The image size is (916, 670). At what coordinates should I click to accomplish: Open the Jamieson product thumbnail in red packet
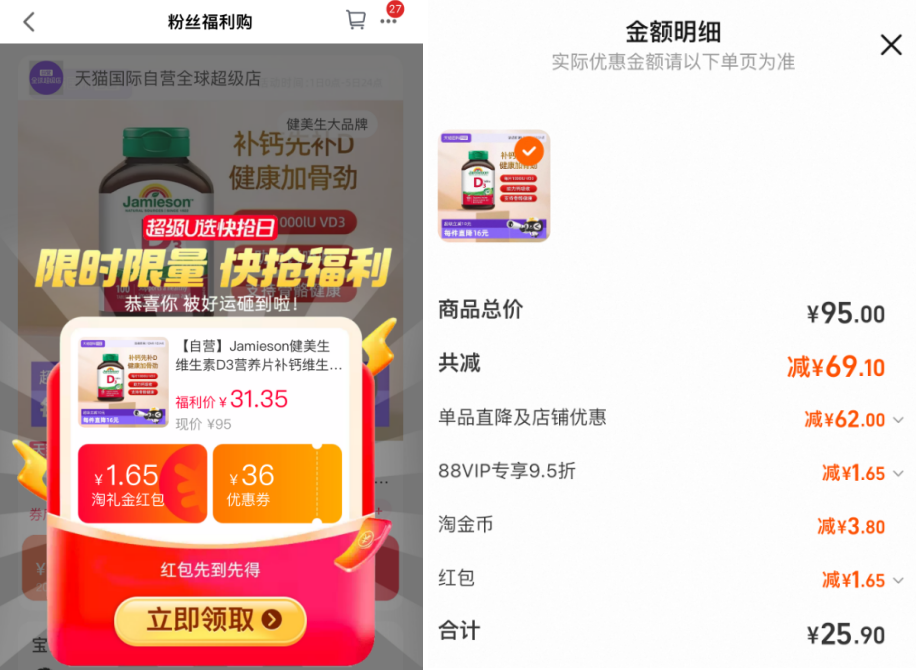123,381
